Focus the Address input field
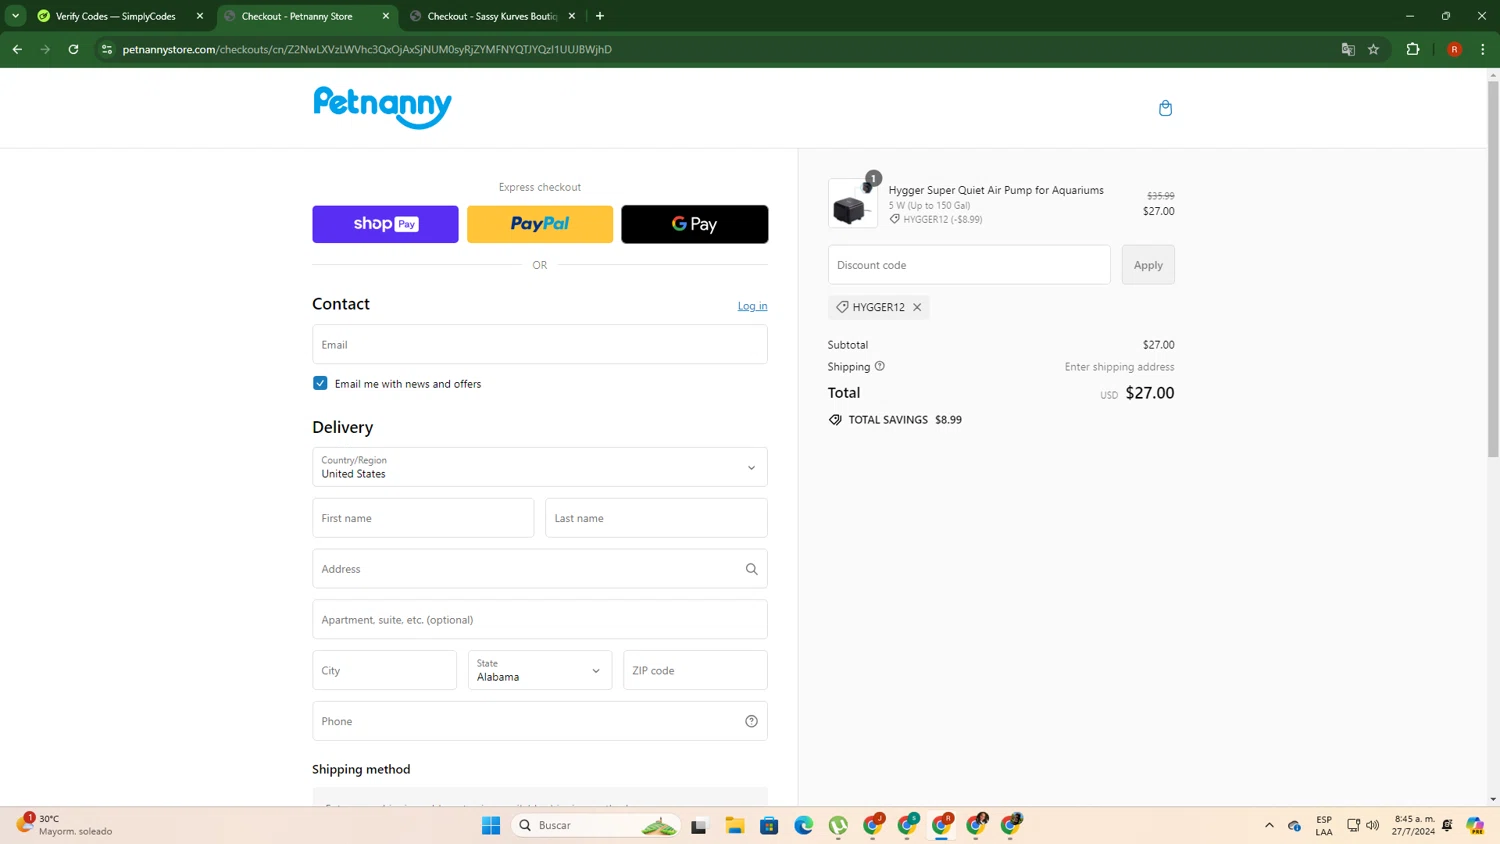The width and height of the screenshot is (1500, 844). 540,569
